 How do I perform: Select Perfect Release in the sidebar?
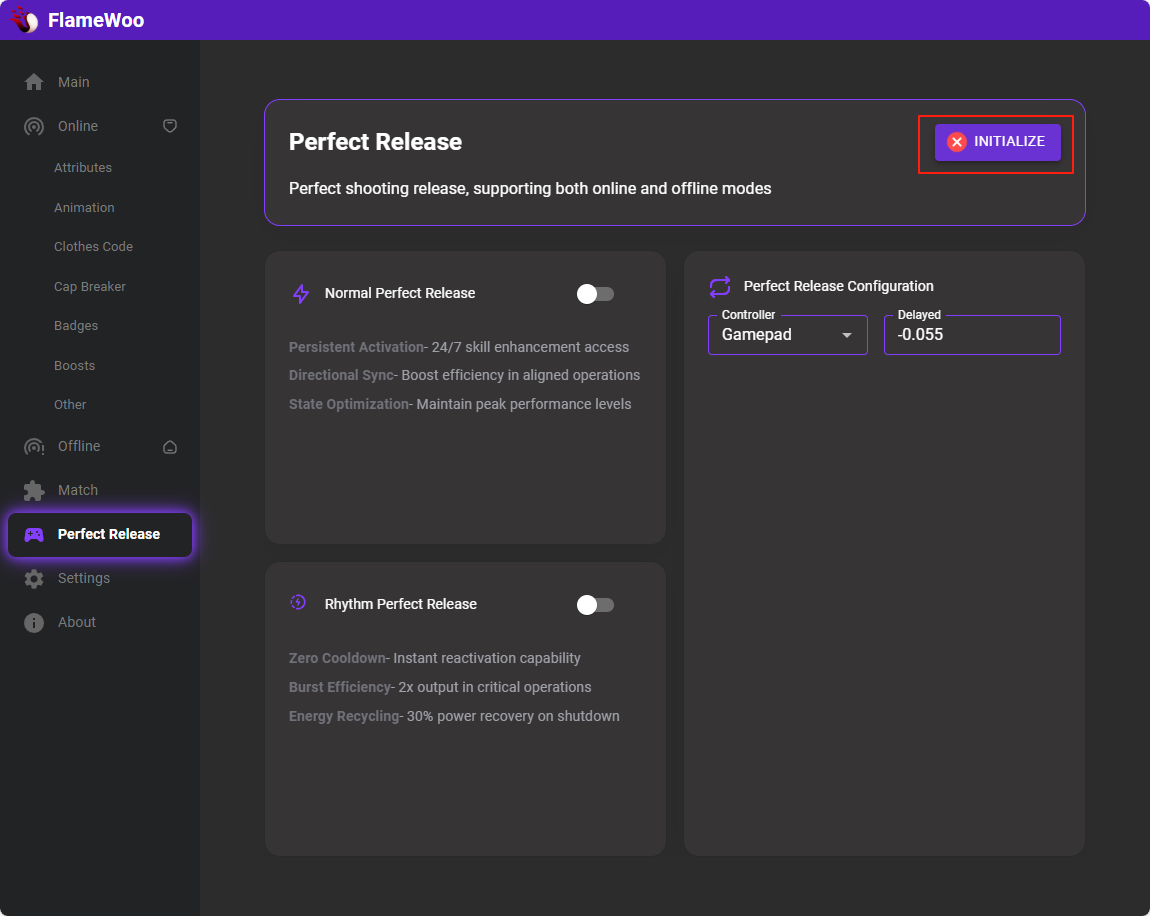[100, 535]
